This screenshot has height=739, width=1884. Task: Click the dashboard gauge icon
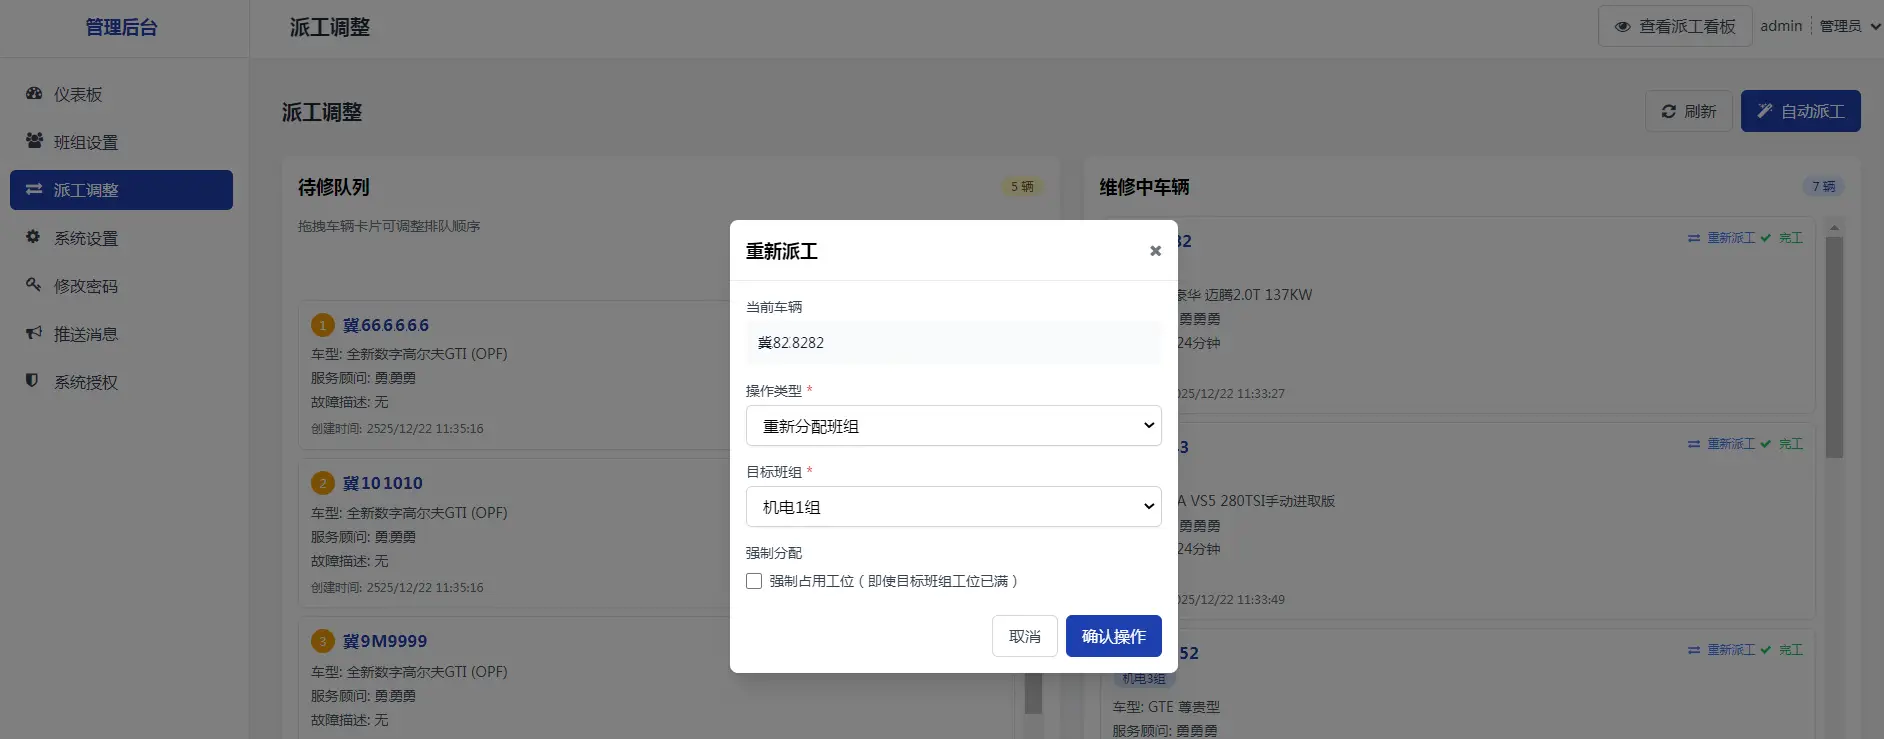[x=34, y=93]
